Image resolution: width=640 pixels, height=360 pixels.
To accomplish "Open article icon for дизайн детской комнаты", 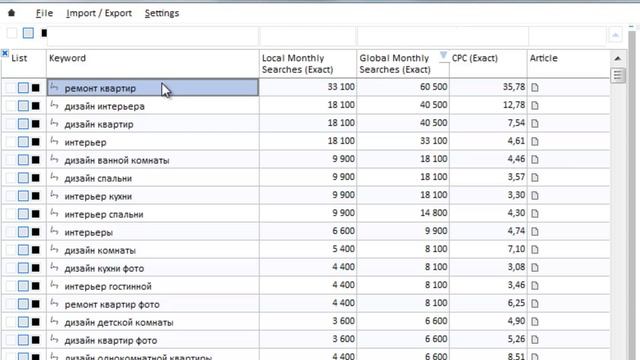I will pyautogui.click(x=535, y=321).
